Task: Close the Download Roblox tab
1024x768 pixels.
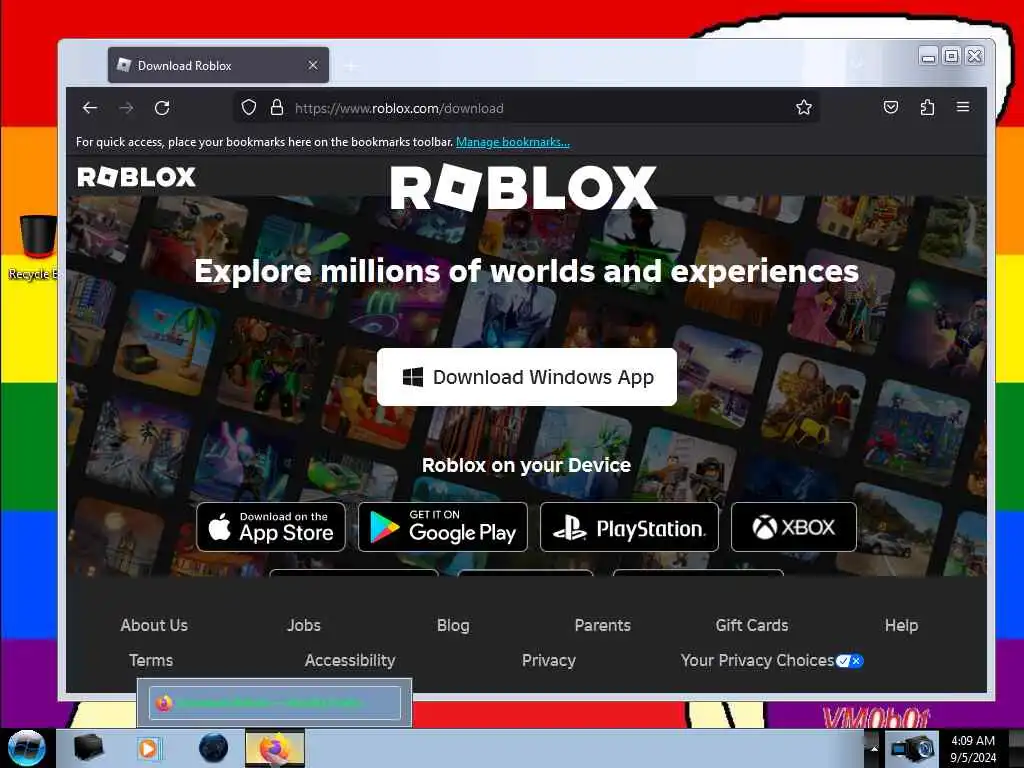Action: click(x=313, y=65)
